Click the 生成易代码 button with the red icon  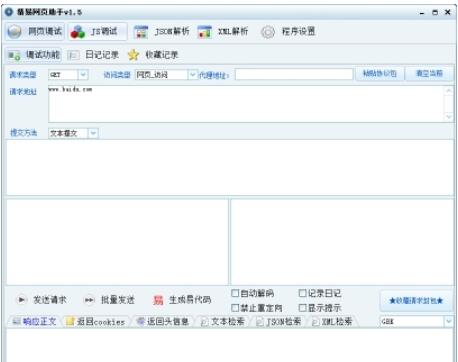182,300
